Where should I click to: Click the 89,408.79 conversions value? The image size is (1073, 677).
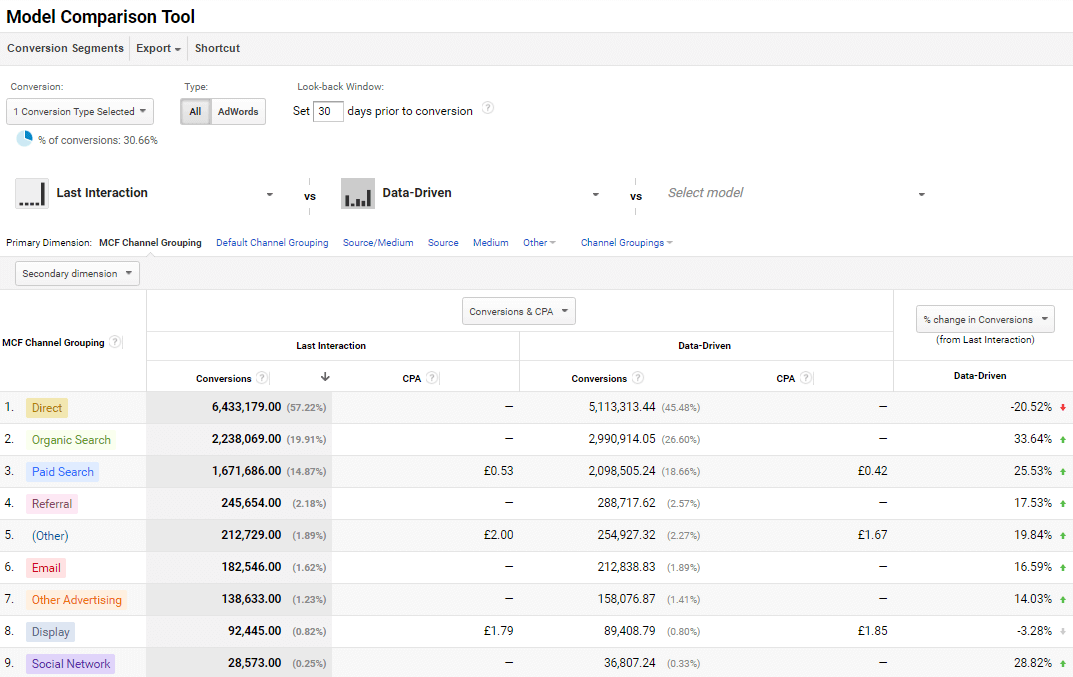[x=630, y=630]
